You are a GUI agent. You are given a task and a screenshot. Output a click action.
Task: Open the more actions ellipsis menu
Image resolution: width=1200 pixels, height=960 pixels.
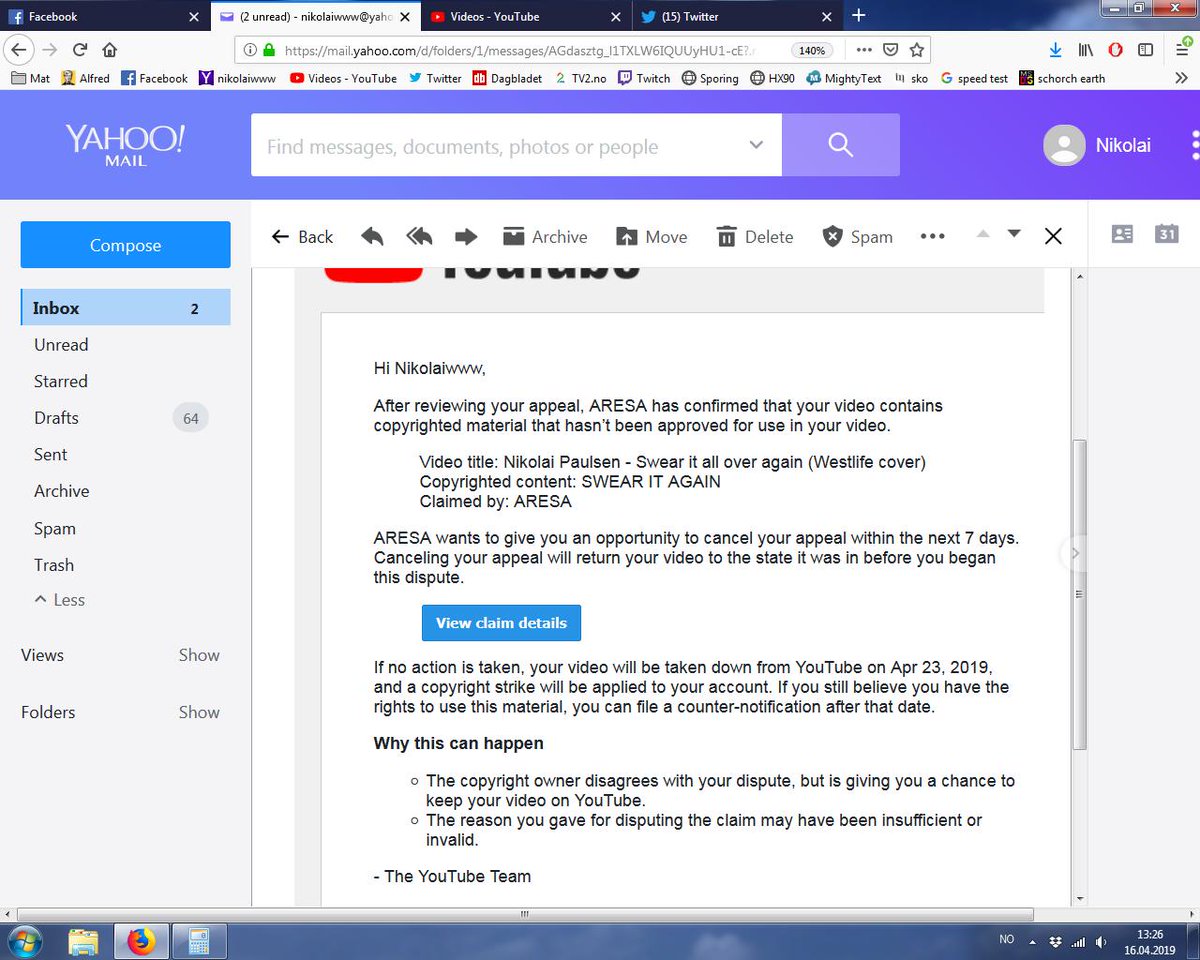tap(932, 237)
